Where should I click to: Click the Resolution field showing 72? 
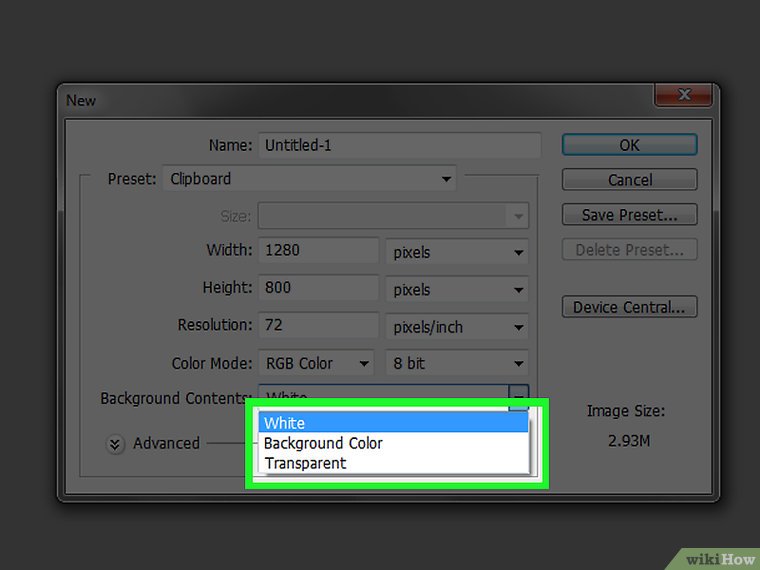tap(317, 325)
